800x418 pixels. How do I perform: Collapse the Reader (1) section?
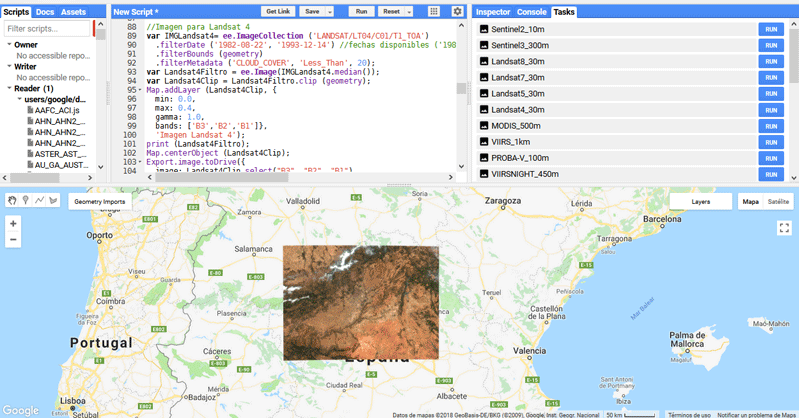pyautogui.click(x=9, y=88)
